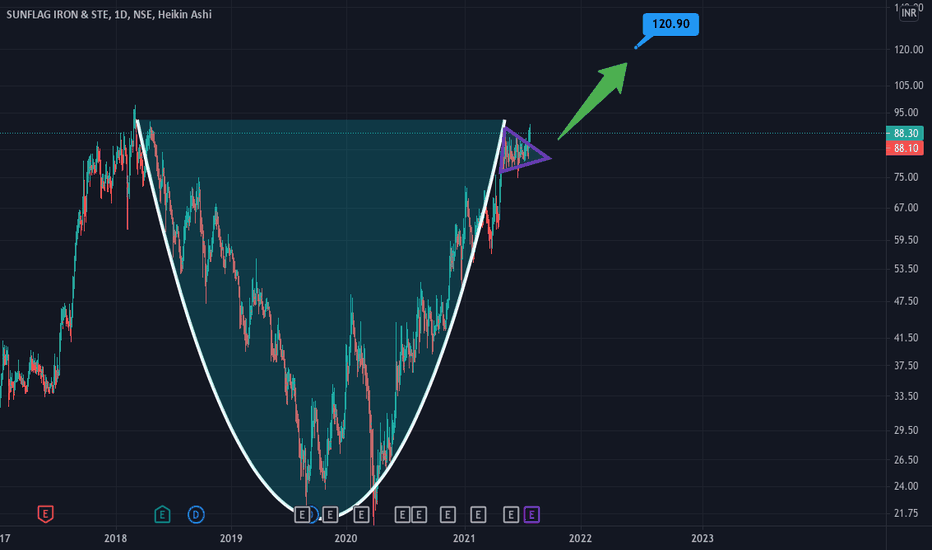
Task: Click the 2018 time axis label
Action: (x=115, y=539)
